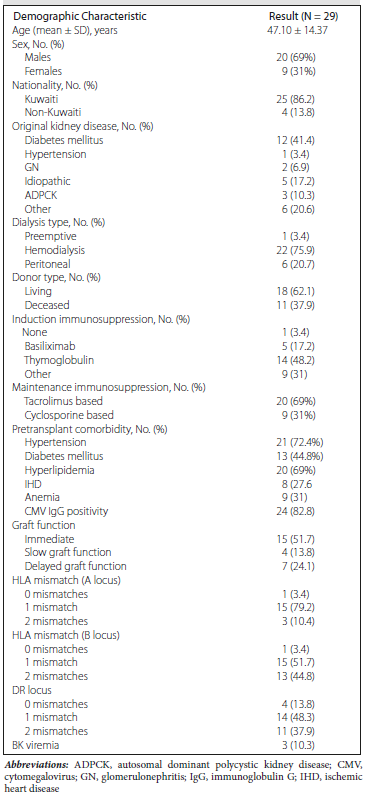
Task: Click the Delayed graft function row
Action: [x=183, y=566]
